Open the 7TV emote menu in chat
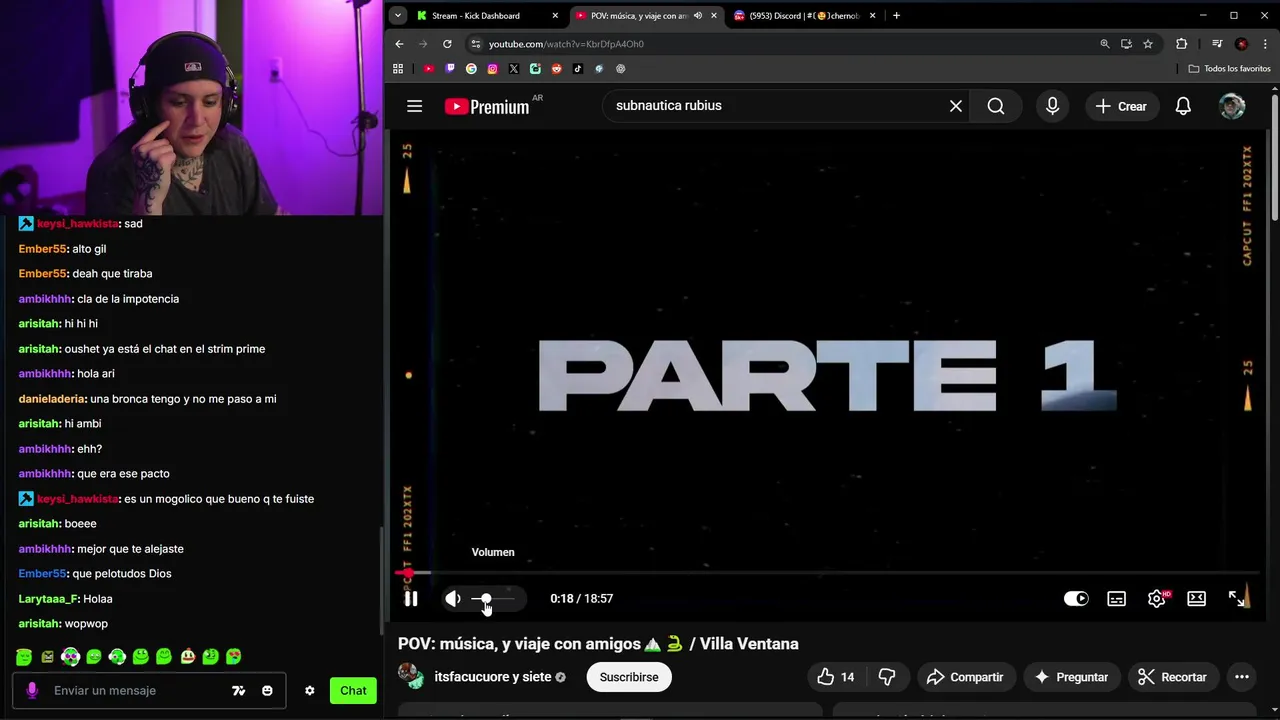This screenshot has width=1280, height=720. (x=239, y=691)
